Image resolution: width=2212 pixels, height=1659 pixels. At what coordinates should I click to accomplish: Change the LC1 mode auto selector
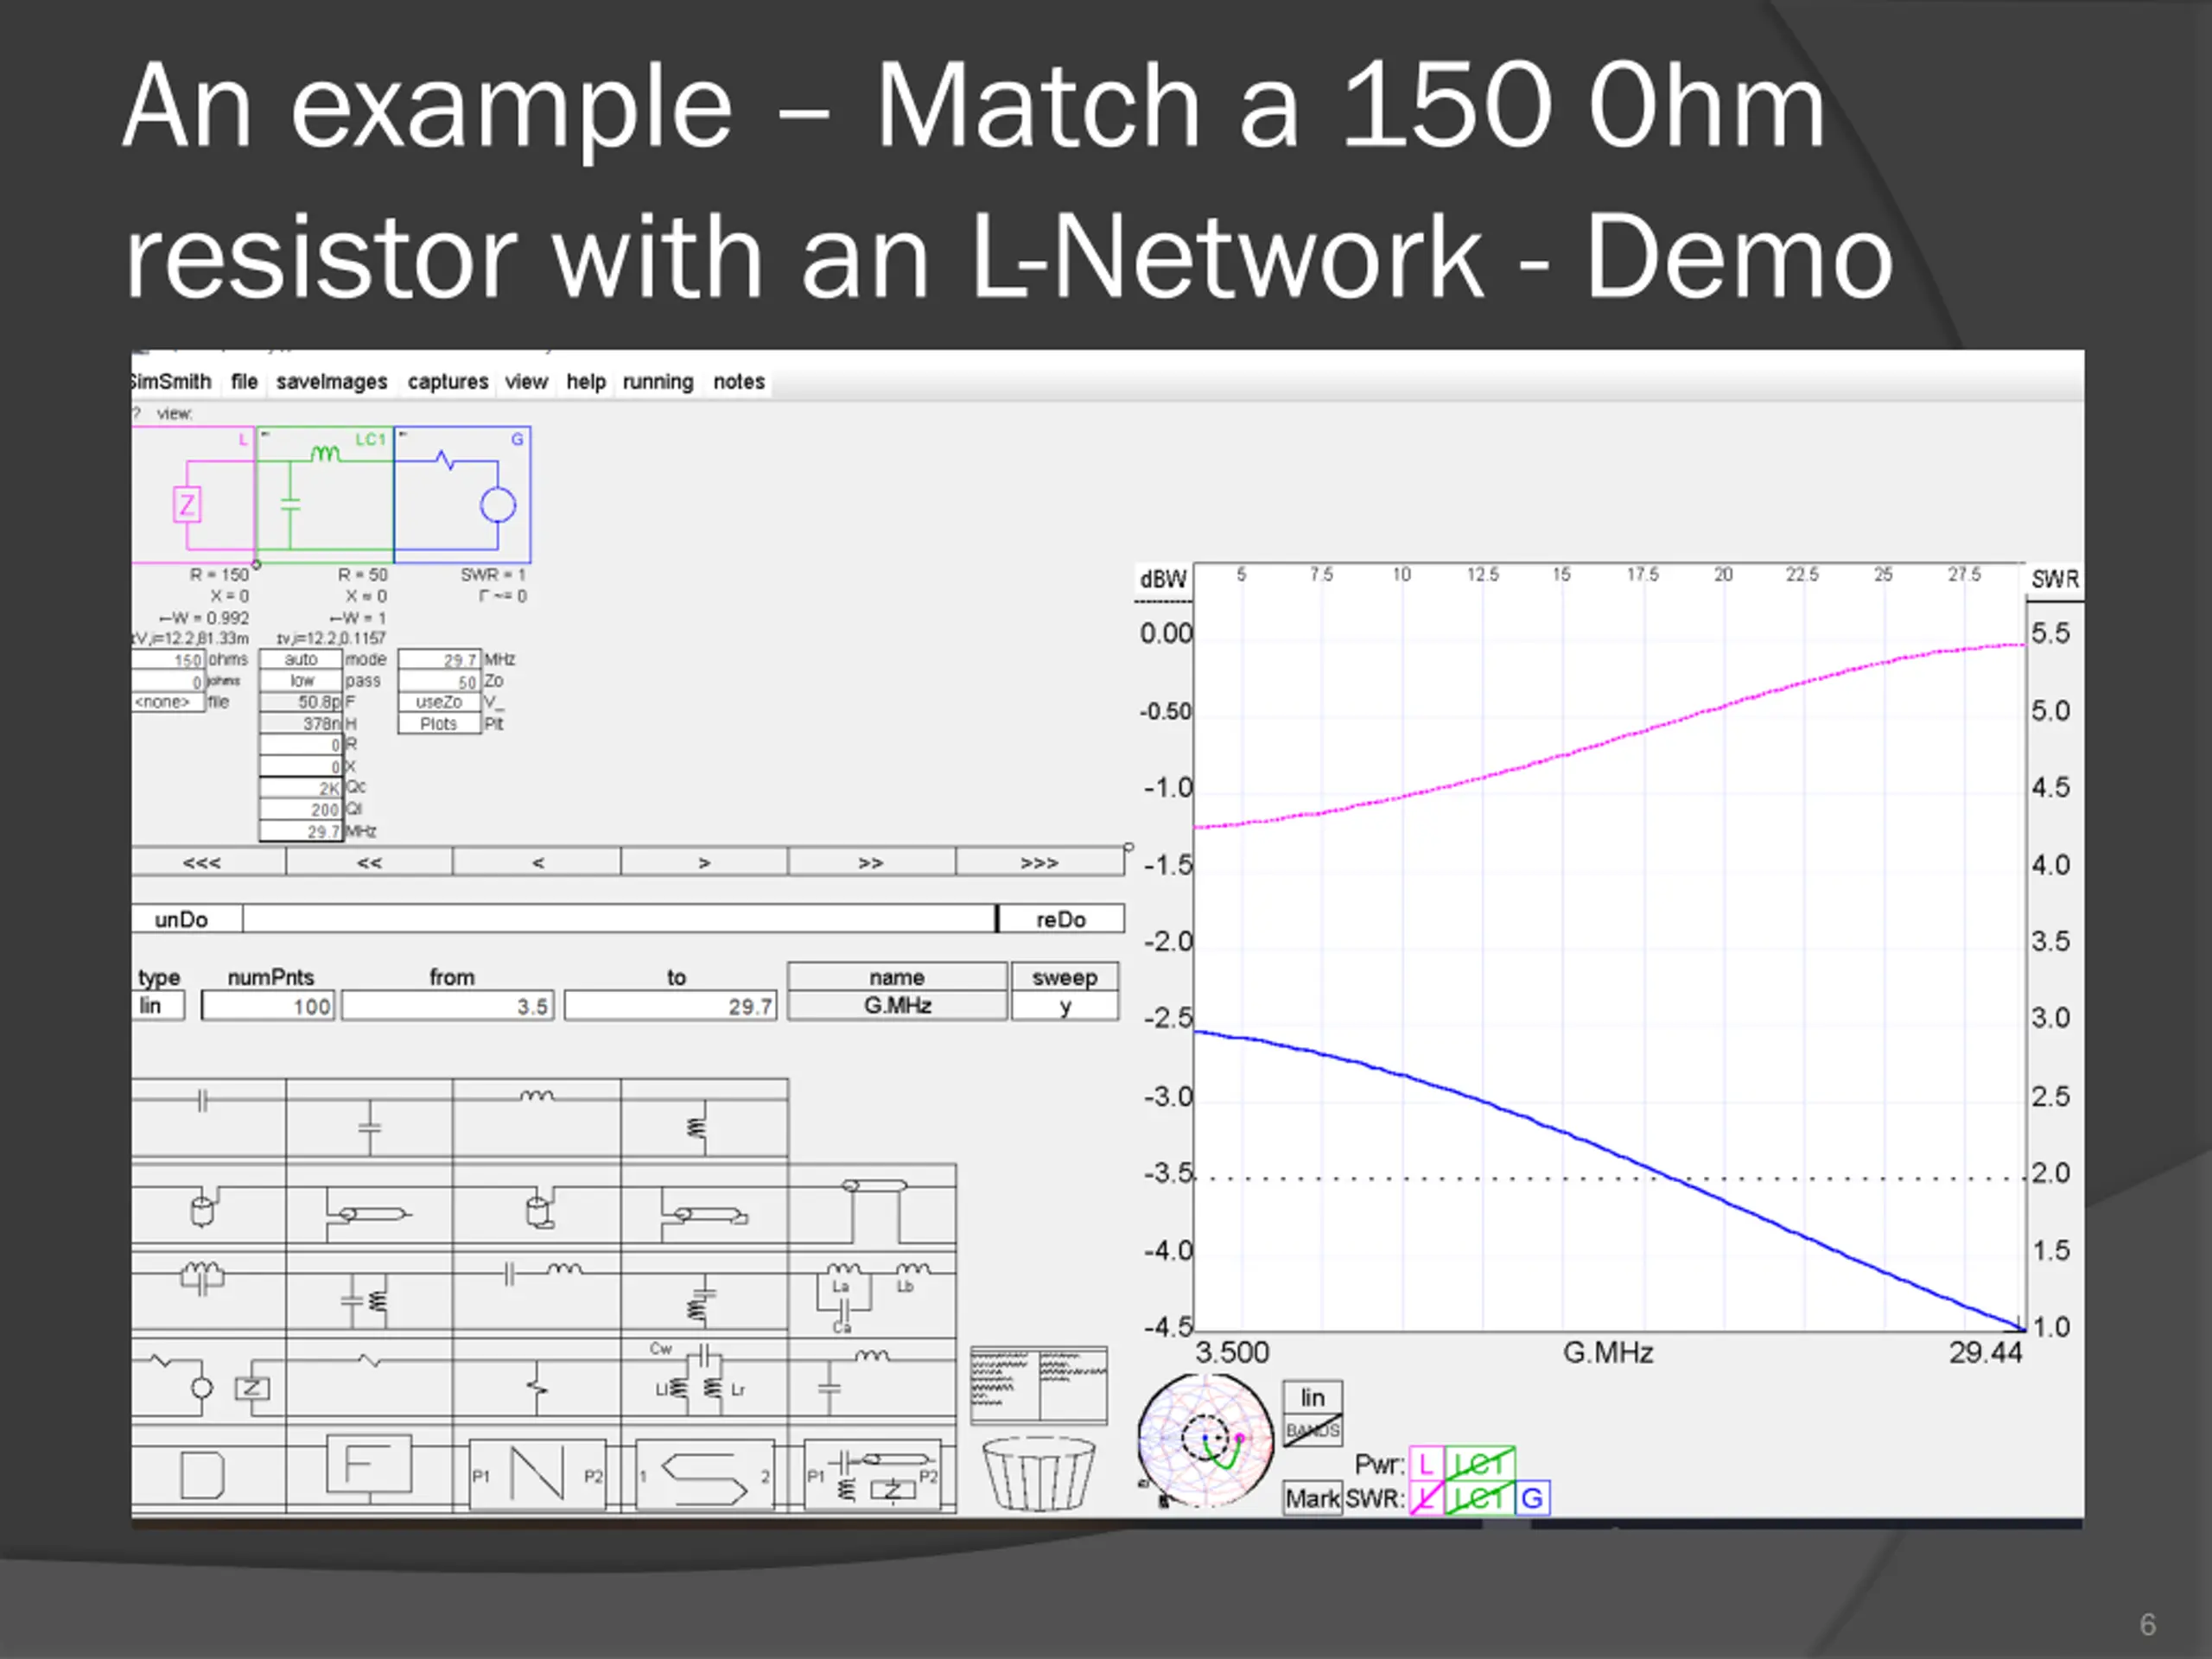[301, 660]
